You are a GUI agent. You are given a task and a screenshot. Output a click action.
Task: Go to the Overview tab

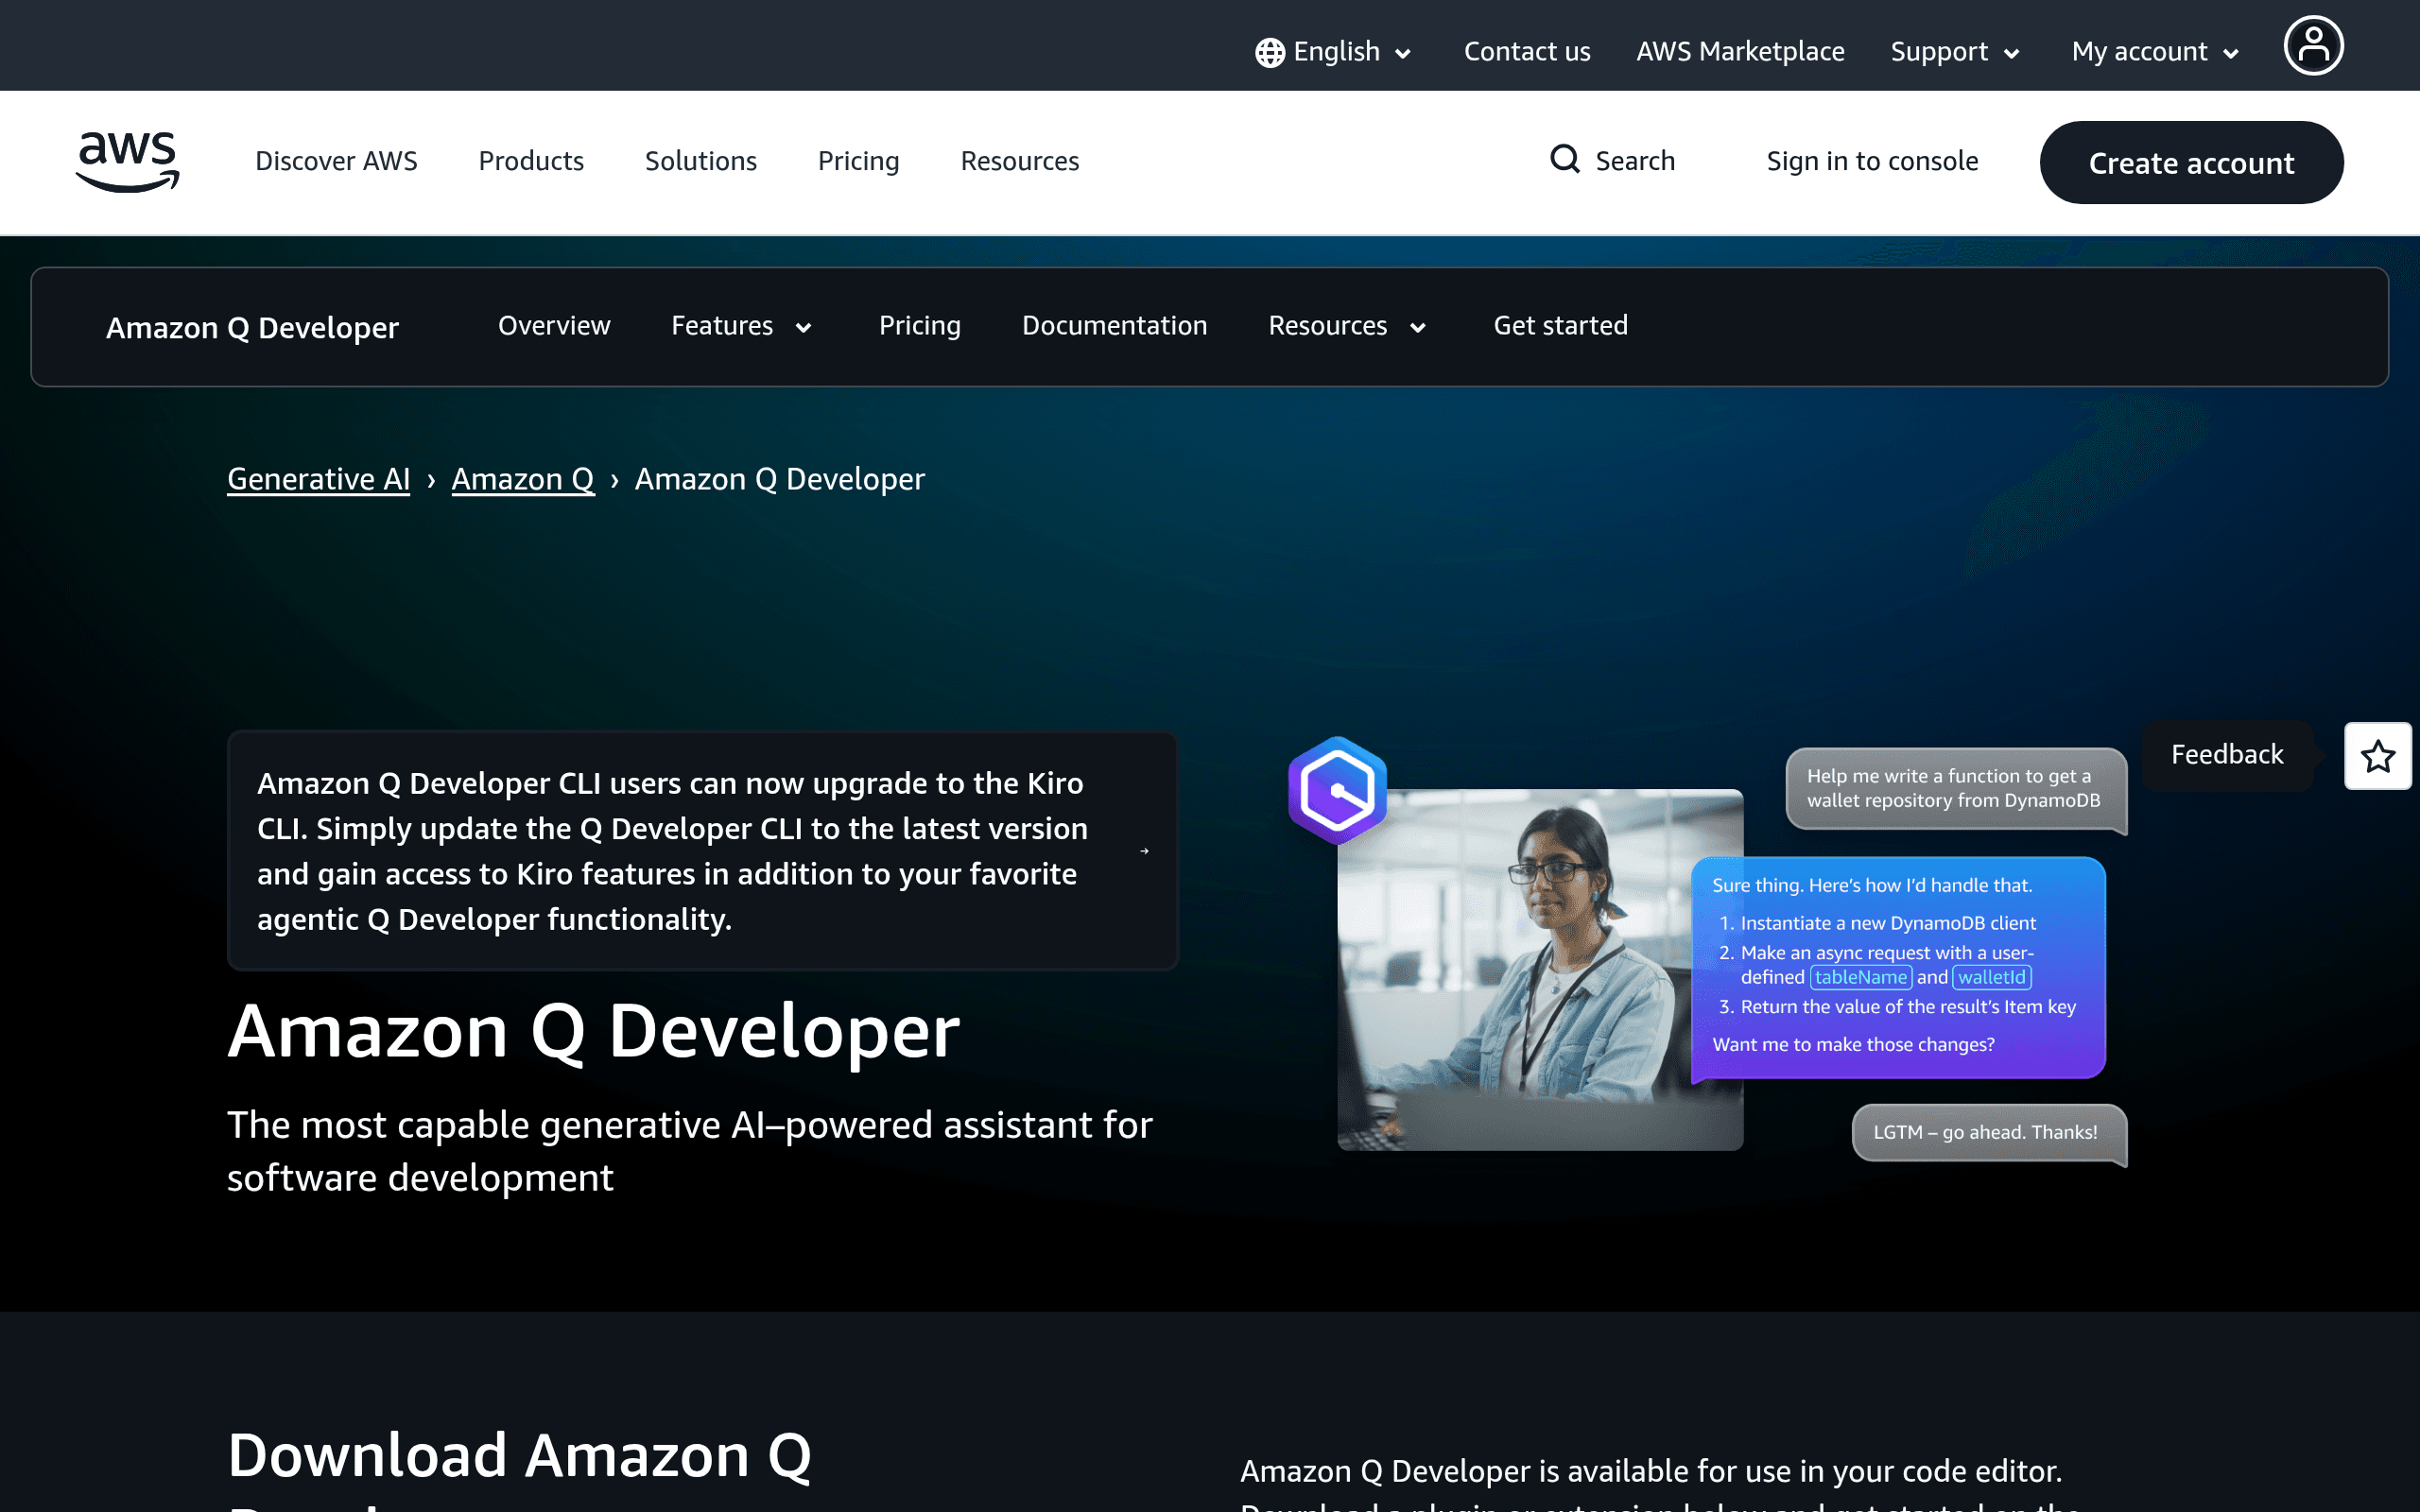click(554, 326)
